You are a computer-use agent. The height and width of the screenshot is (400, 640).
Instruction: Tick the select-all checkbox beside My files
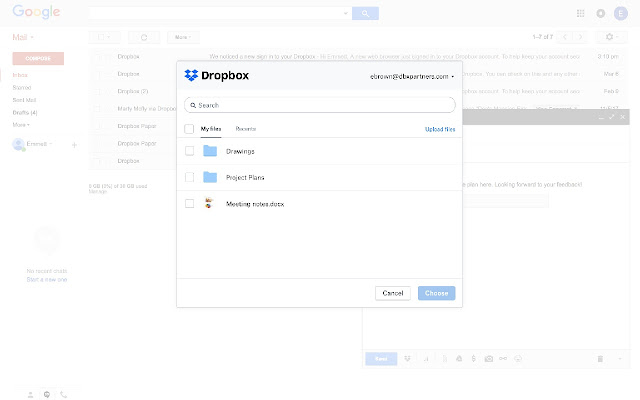point(189,129)
